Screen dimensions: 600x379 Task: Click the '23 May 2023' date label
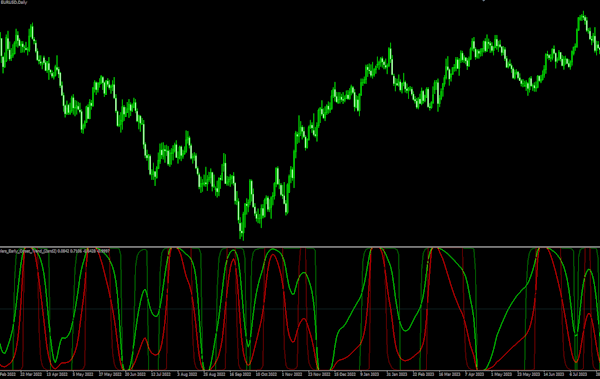click(528, 374)
